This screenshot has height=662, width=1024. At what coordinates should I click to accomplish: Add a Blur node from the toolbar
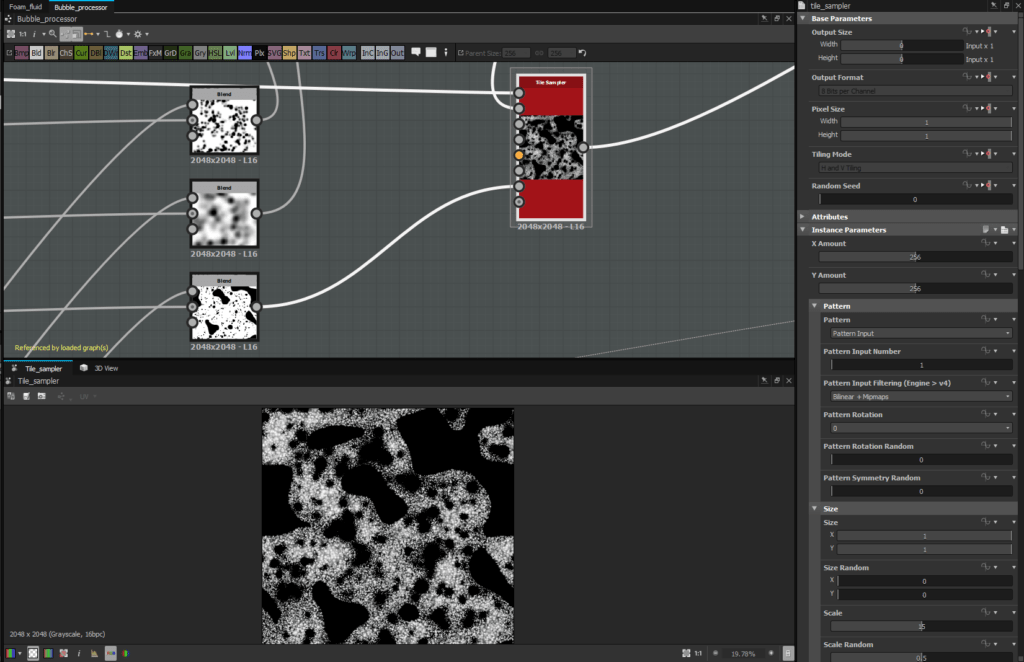tap(52, 52)
